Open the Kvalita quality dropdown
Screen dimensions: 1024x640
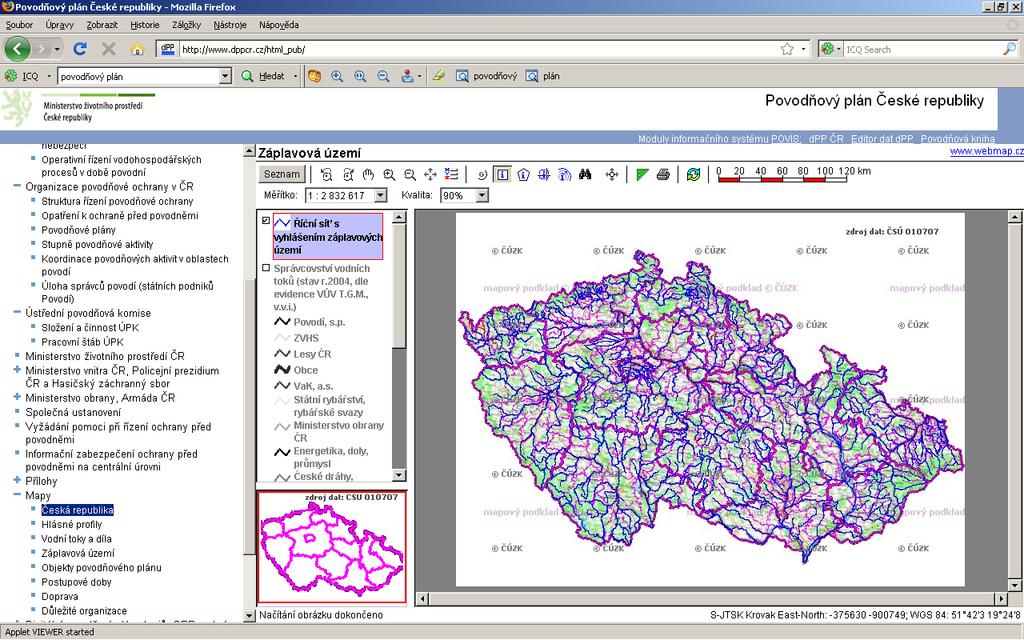pos(482,195)
